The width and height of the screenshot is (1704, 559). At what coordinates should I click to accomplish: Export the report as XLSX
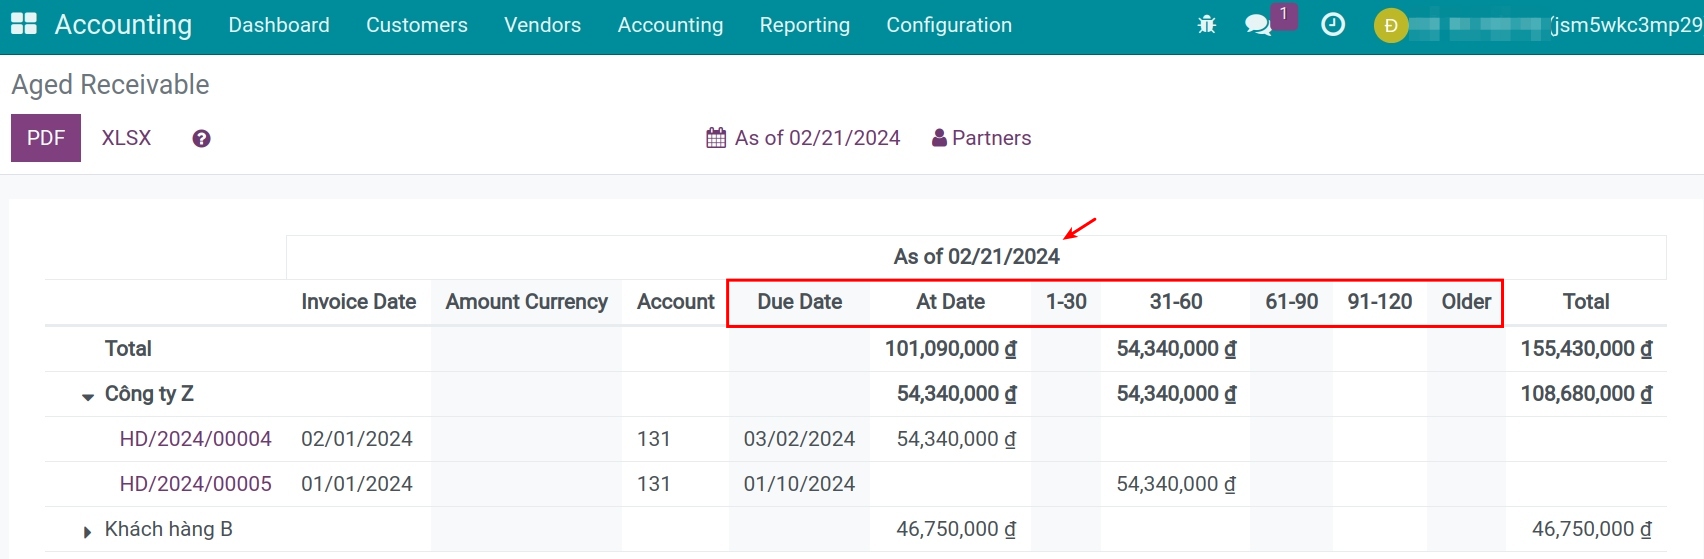pyautogui.click(x=126, y=138)
